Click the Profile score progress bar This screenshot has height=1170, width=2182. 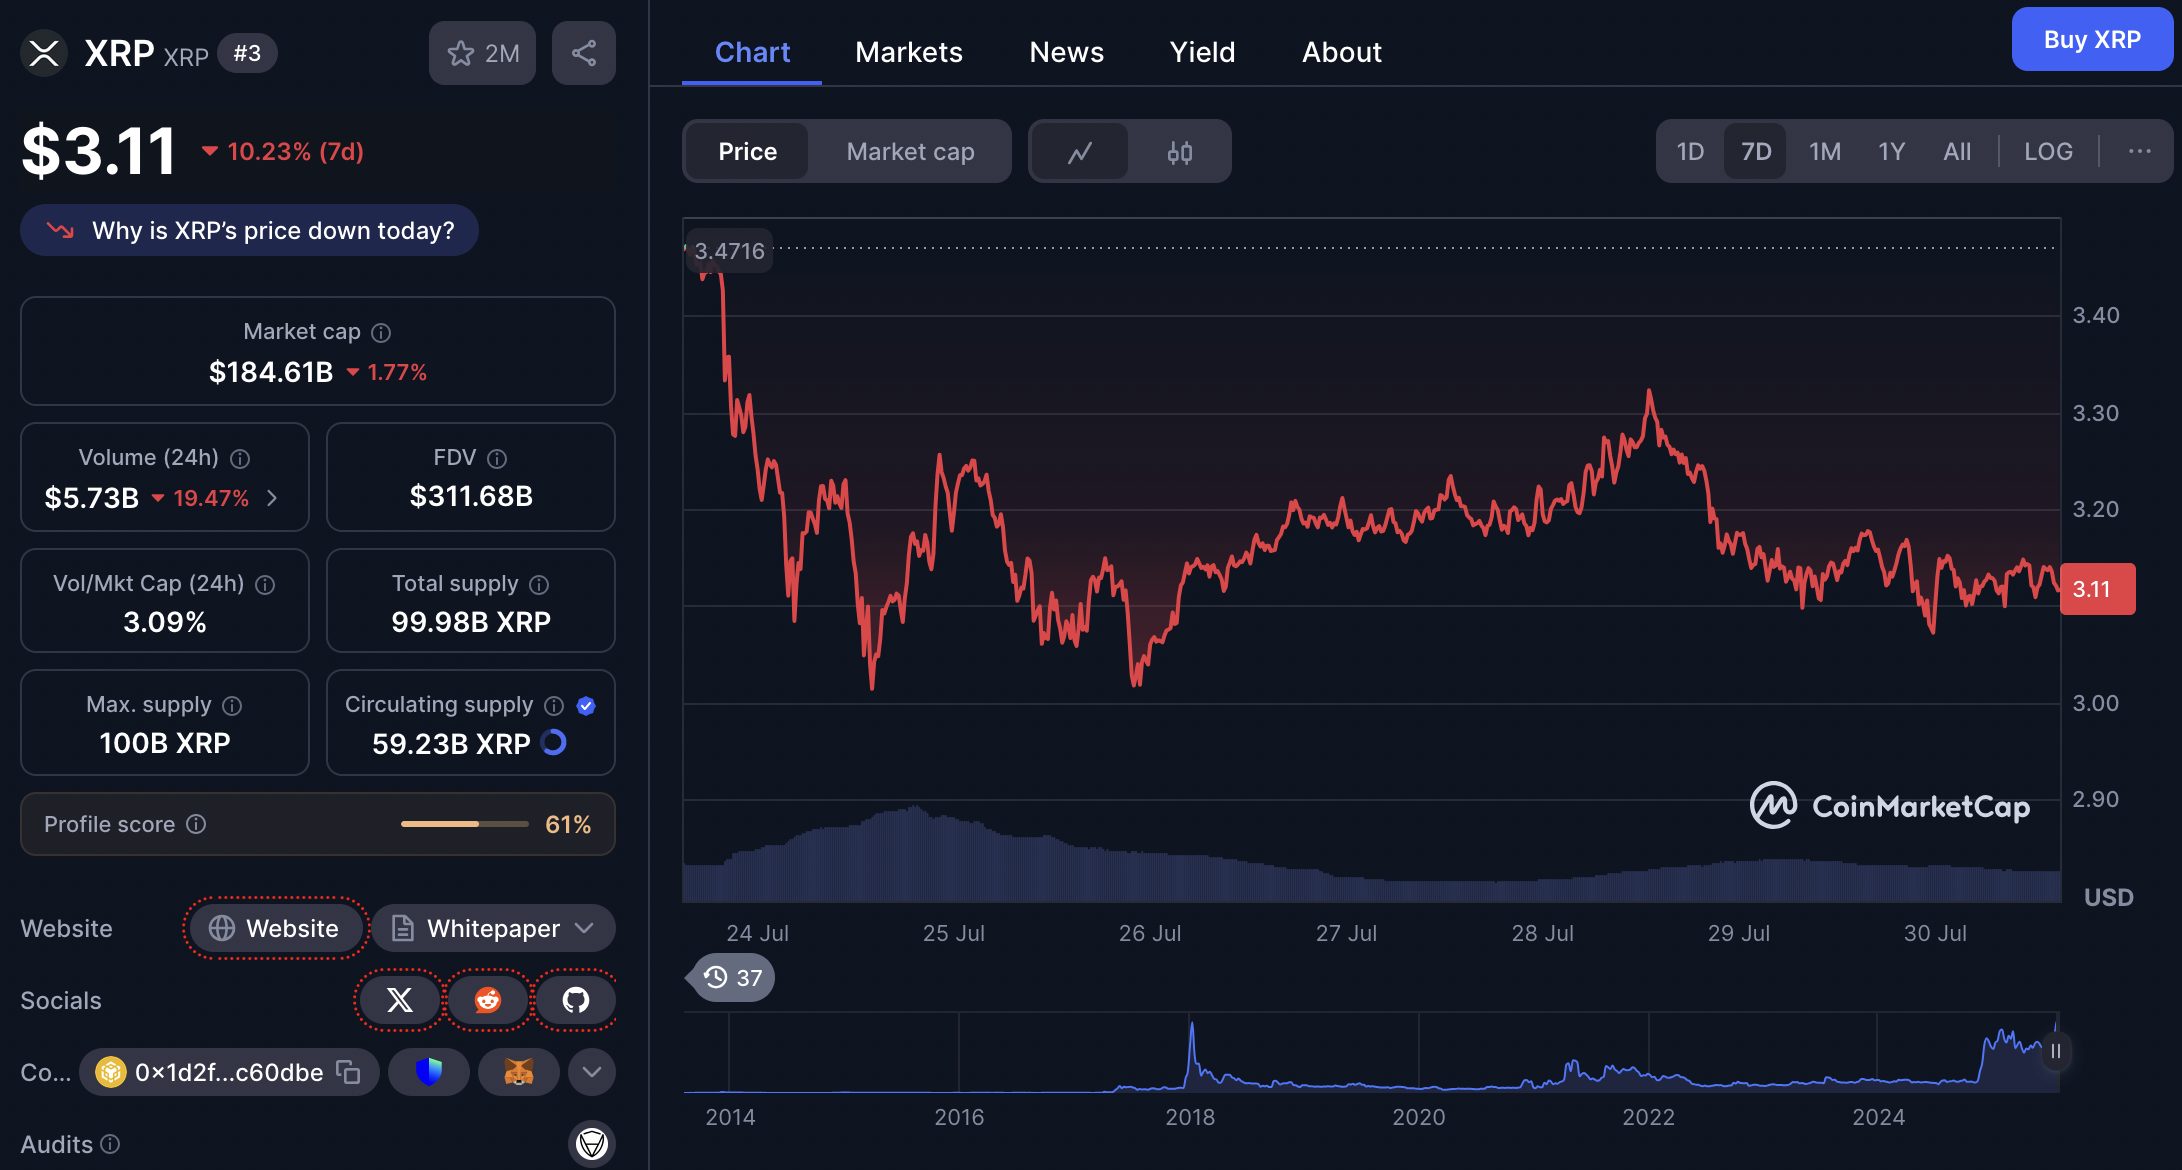coord(465,824)
